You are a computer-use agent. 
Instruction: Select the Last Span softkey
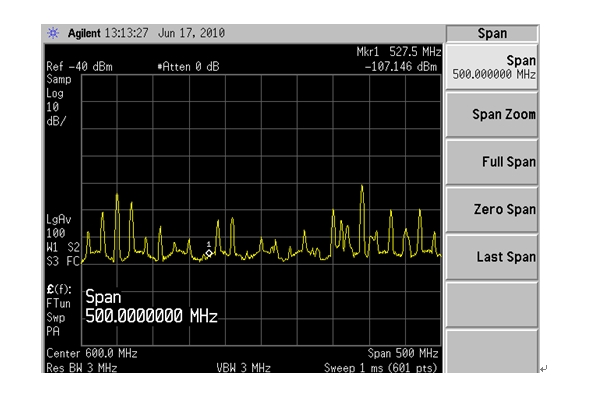pos(492,257)
